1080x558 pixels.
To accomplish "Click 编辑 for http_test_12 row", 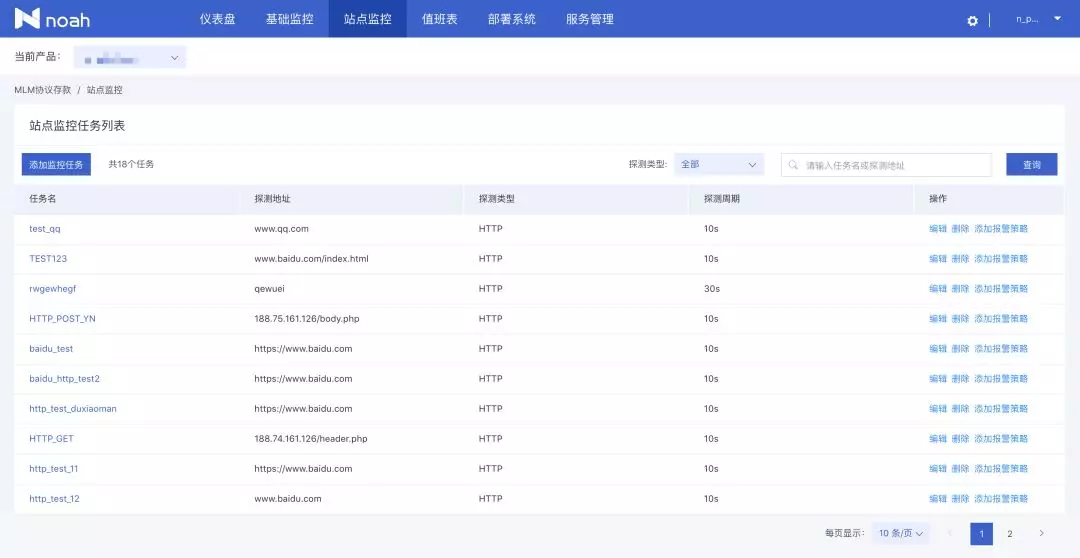I will pos(938,498).
